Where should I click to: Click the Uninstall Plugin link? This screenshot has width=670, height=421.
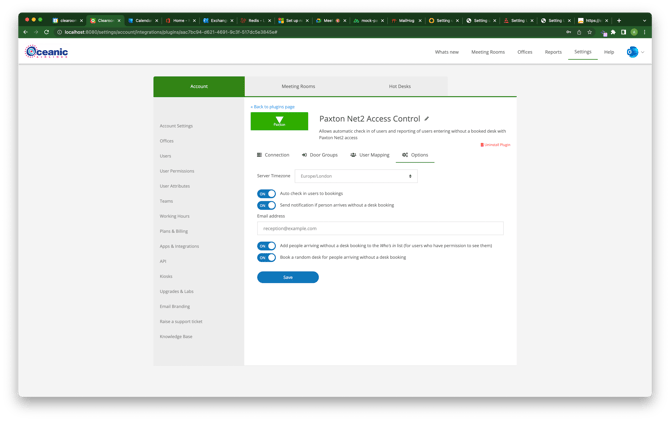tap(496, 145)
